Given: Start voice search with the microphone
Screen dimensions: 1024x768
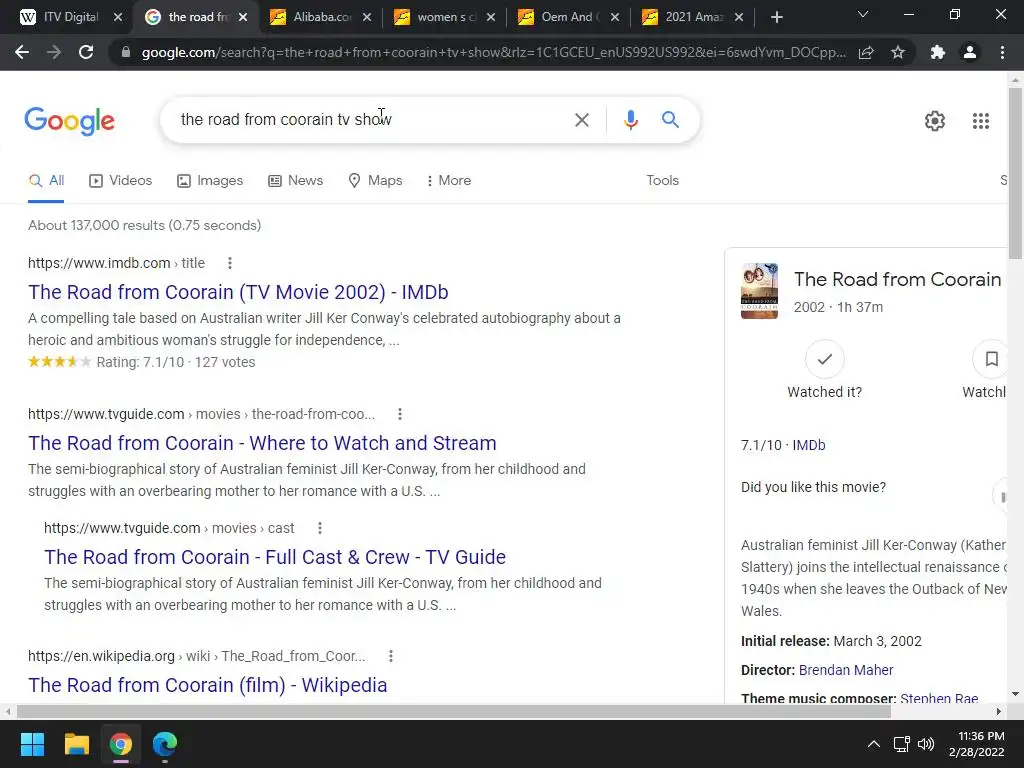Looking at the screenshot, I should 630,120.
